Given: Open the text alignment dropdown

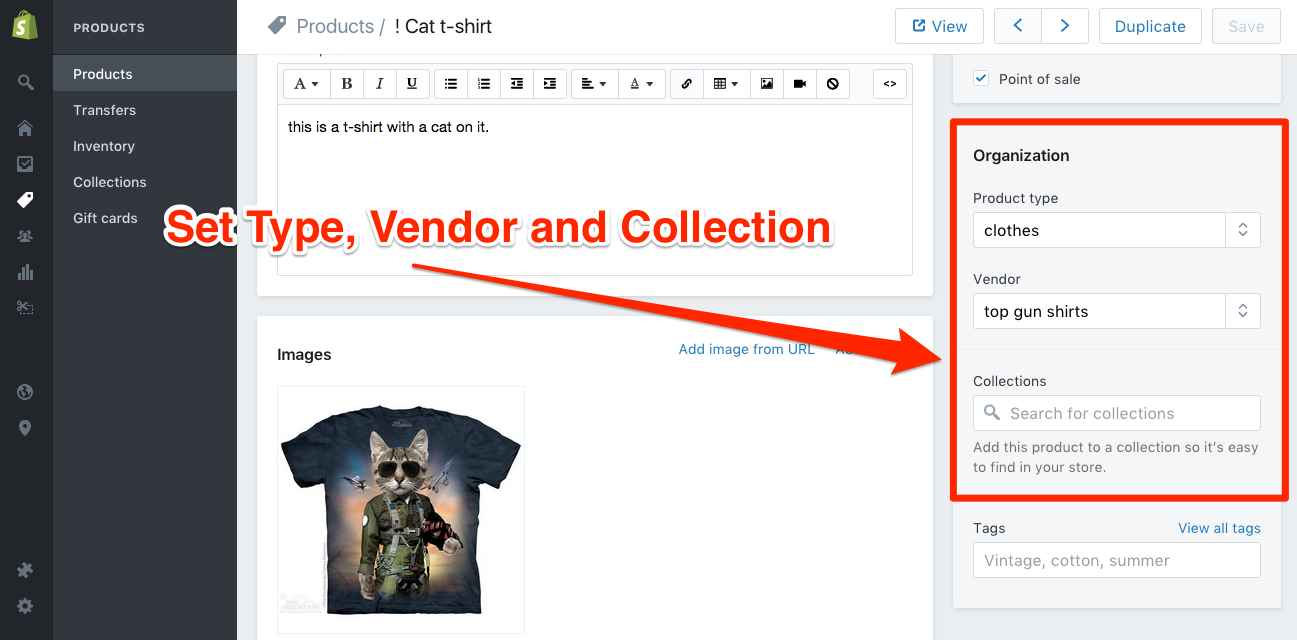Looking at the screenshot, I should tap(594, 84).
